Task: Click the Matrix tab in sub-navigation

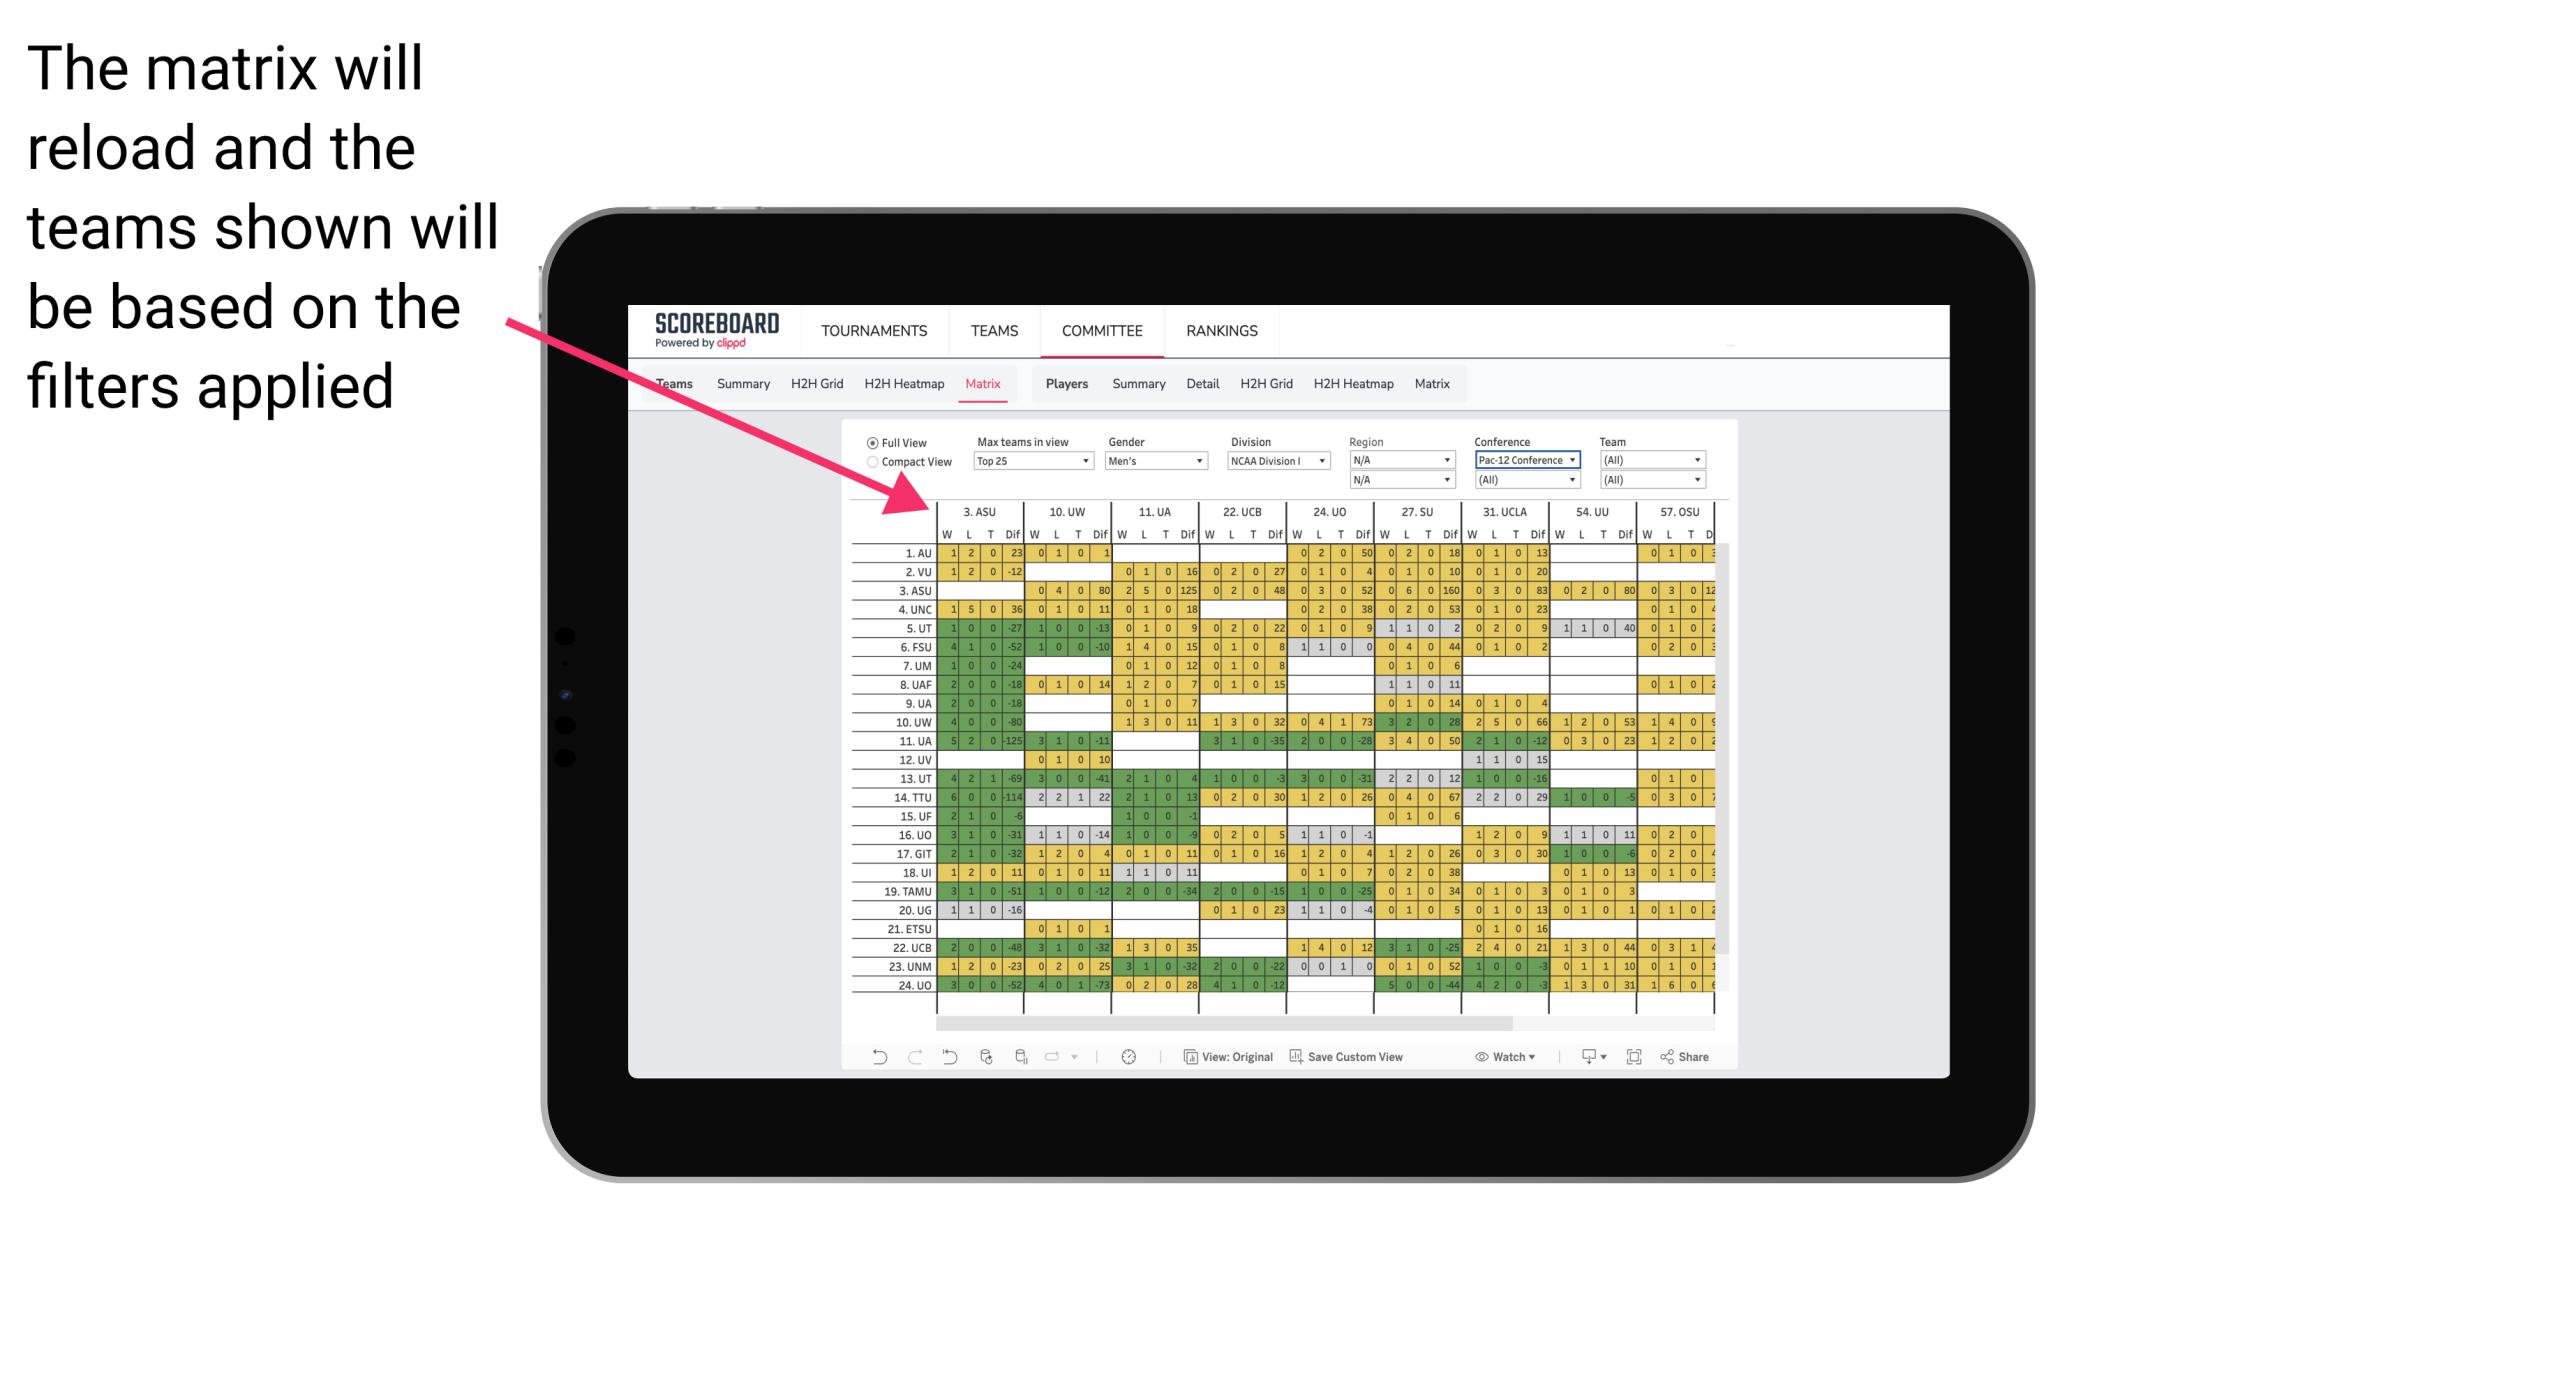Action: tap(982, 383)
